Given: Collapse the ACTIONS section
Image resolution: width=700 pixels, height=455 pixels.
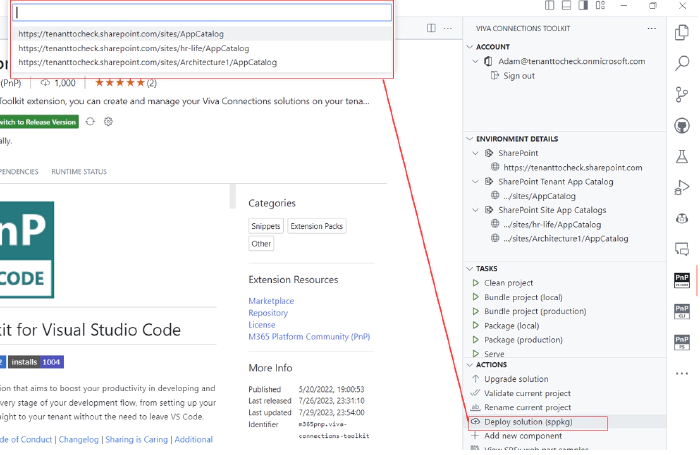Looking at the screenshot, I should point(469,364).
